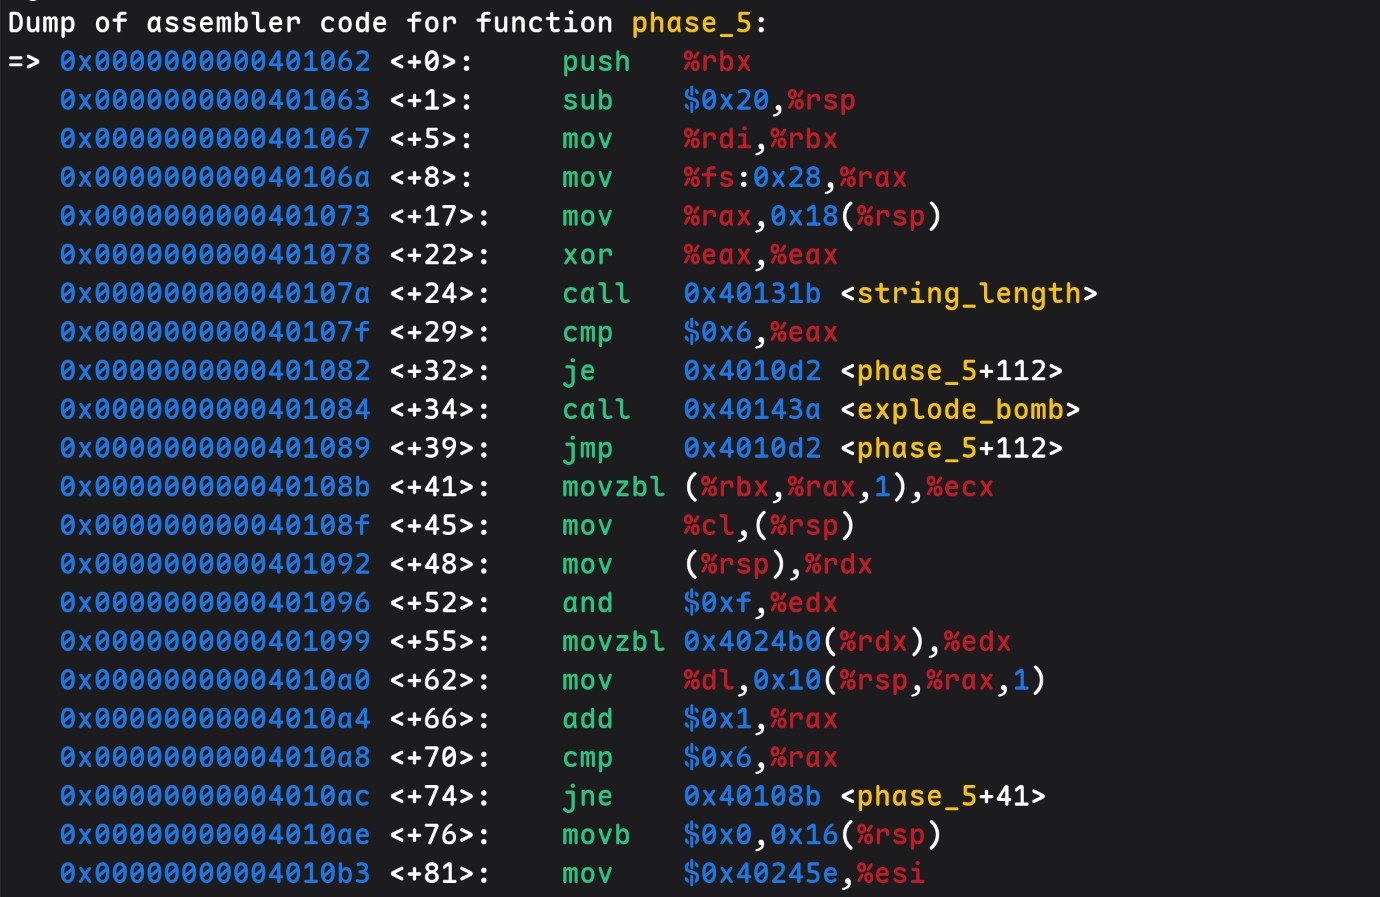Click the $0x20,%rsp operand of sub
Viewport: 1380px width, 897px height.
click(770, 101)
